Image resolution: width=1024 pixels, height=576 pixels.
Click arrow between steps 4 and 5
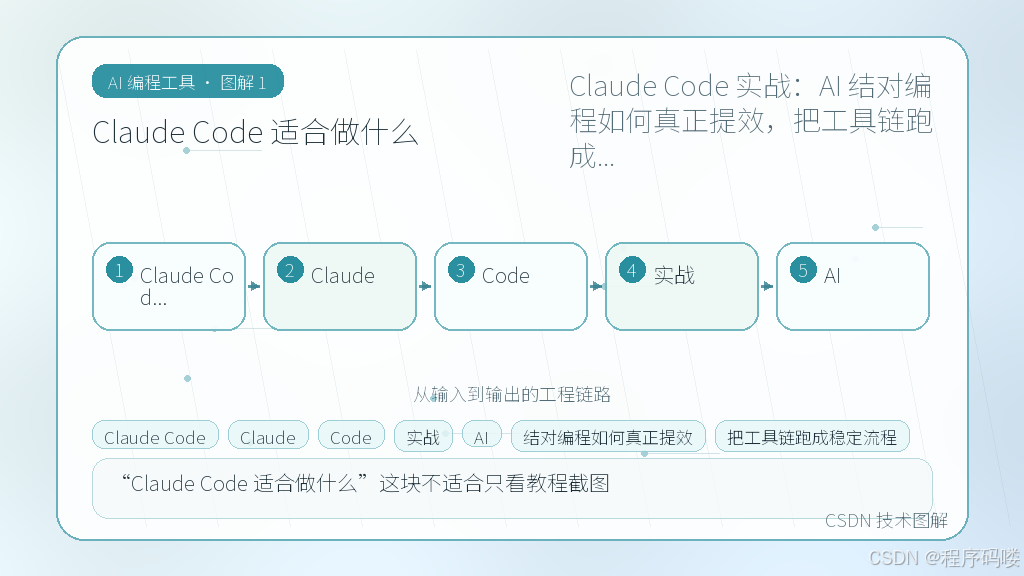pyautogui.click(x=767, y=287)
